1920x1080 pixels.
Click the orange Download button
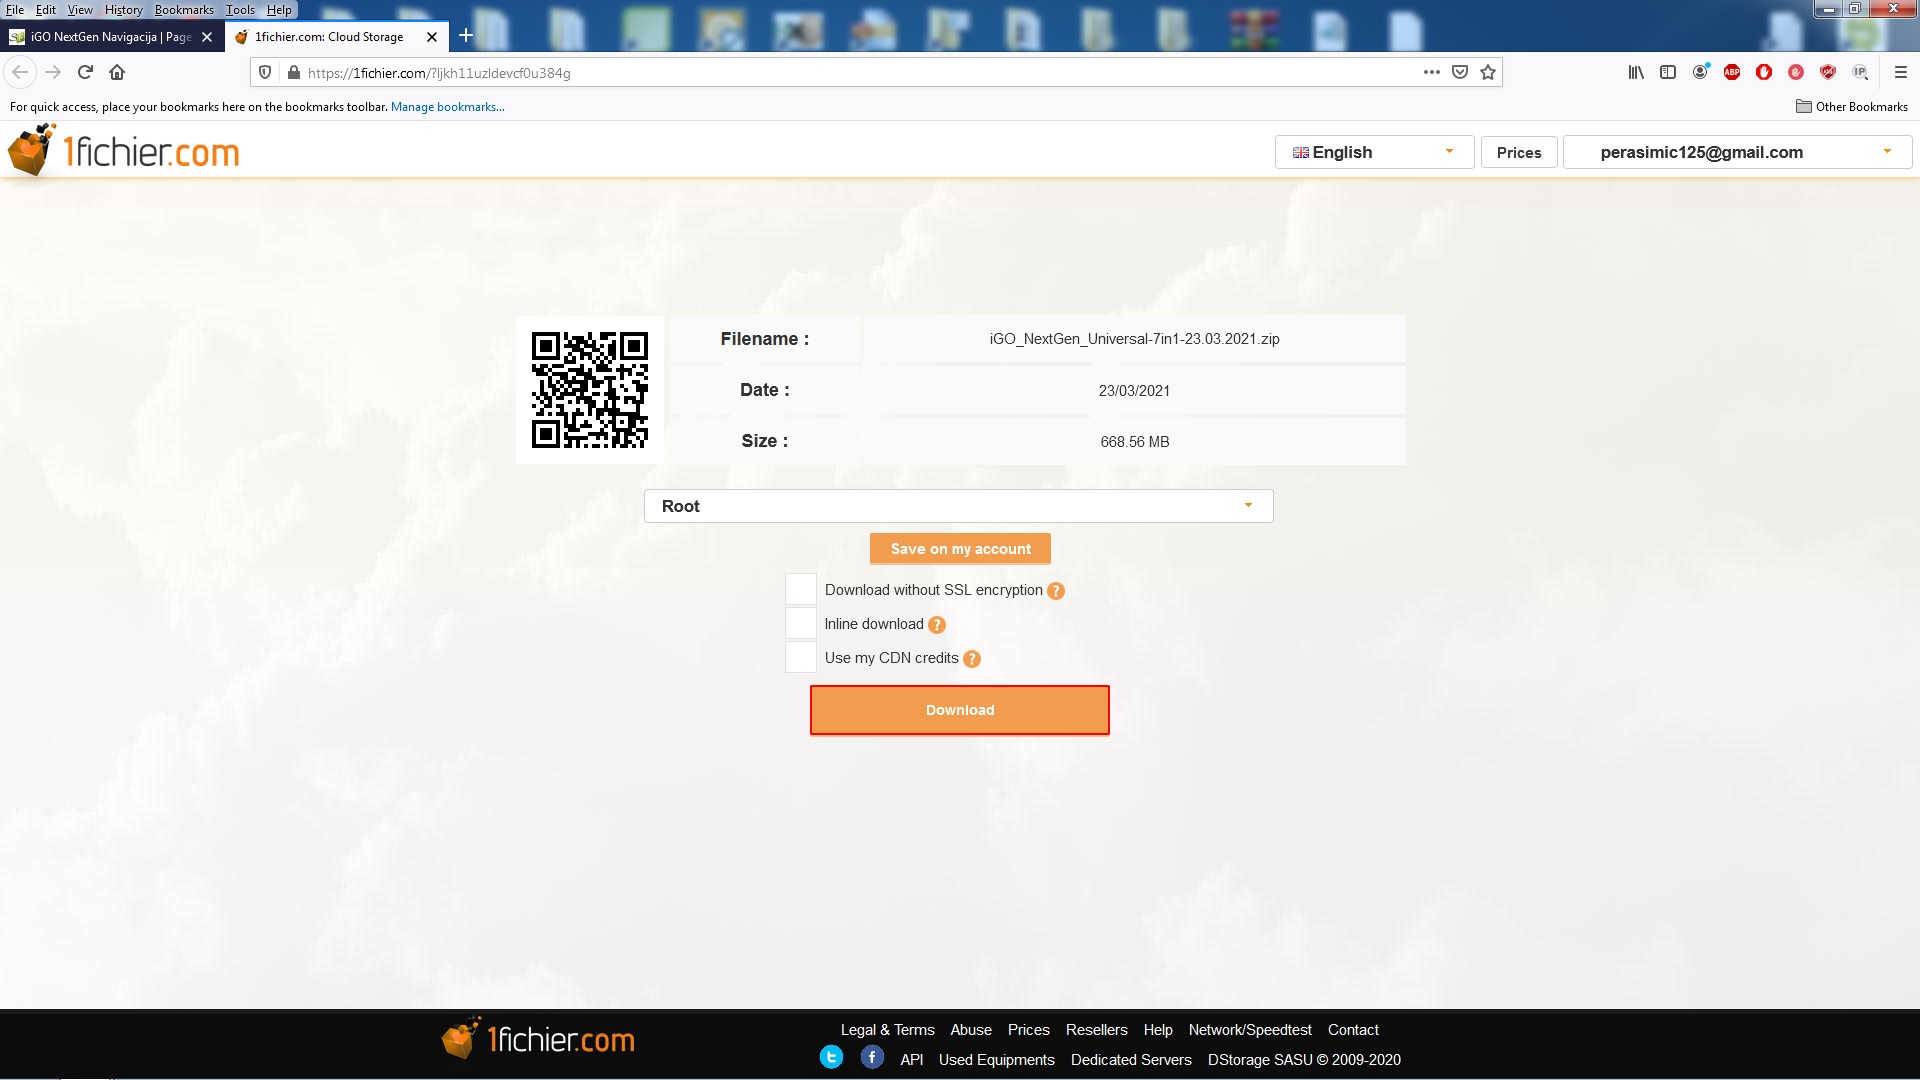coord(960,710)
